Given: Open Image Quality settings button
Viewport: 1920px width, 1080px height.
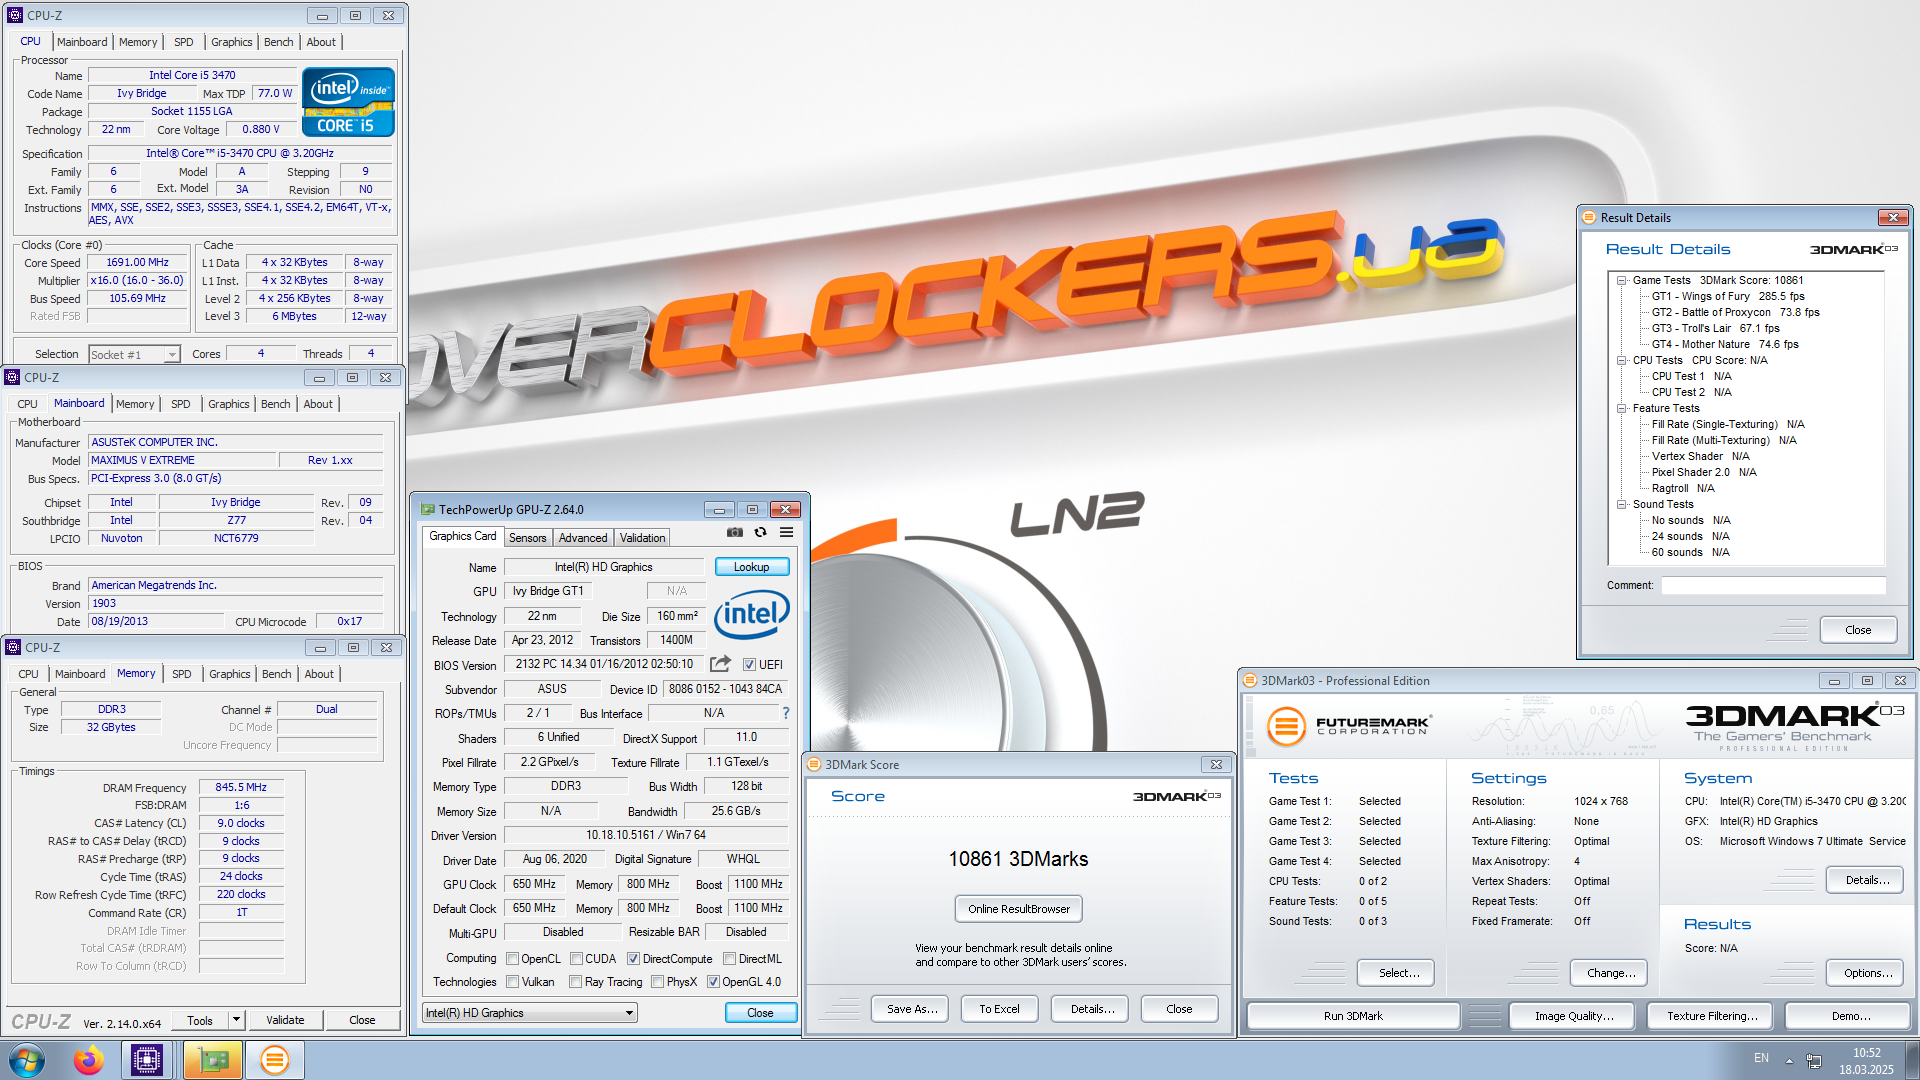Looking at the screenshot, I should pyautogui.click(x=1574, y=1016).
